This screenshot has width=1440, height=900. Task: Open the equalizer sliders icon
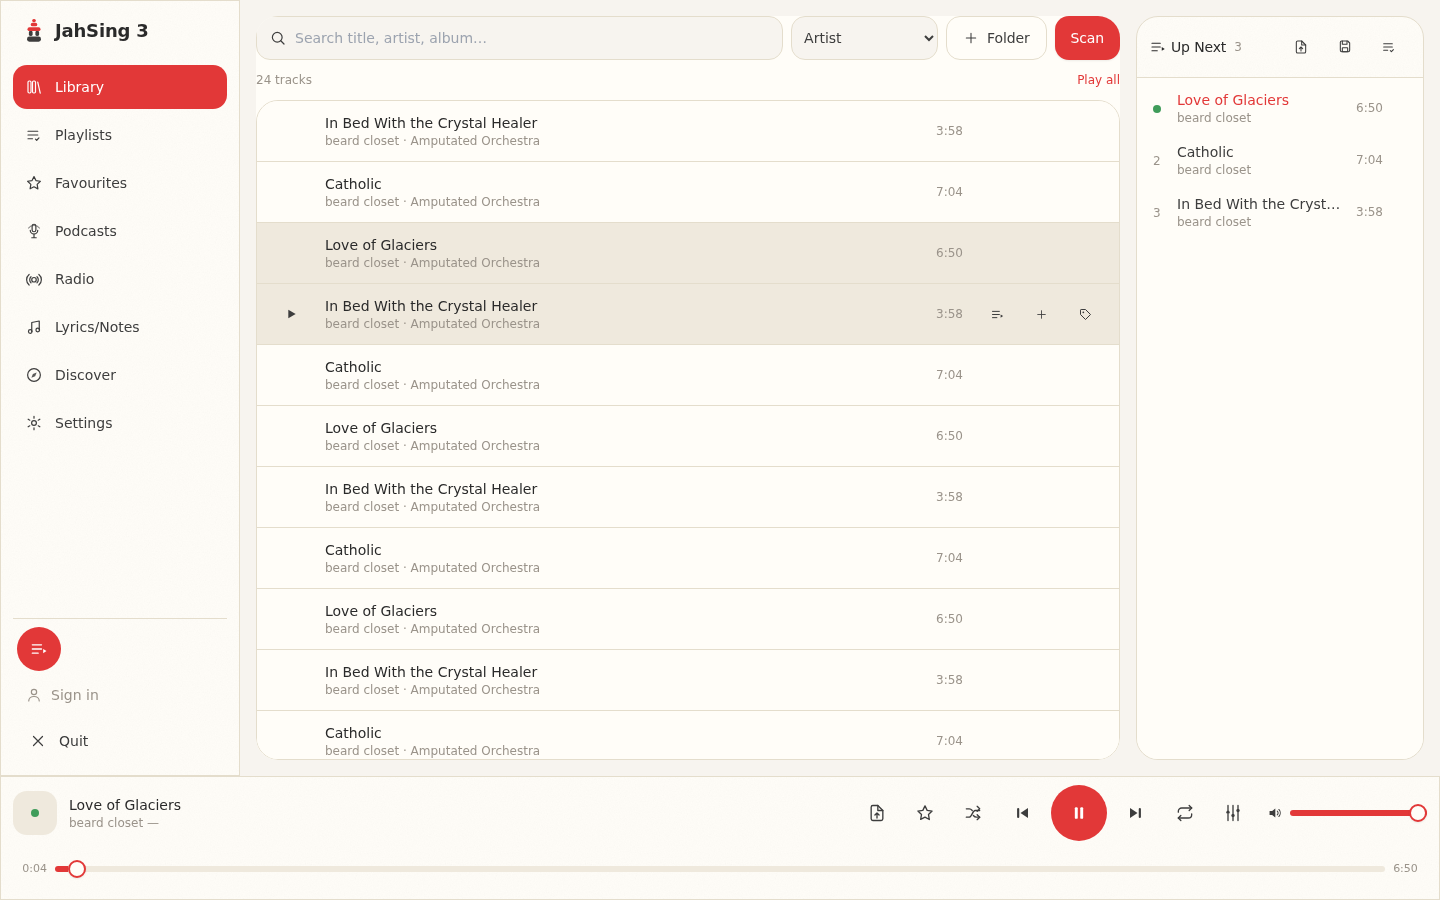pyautogui.click(x=1233, y=813)
